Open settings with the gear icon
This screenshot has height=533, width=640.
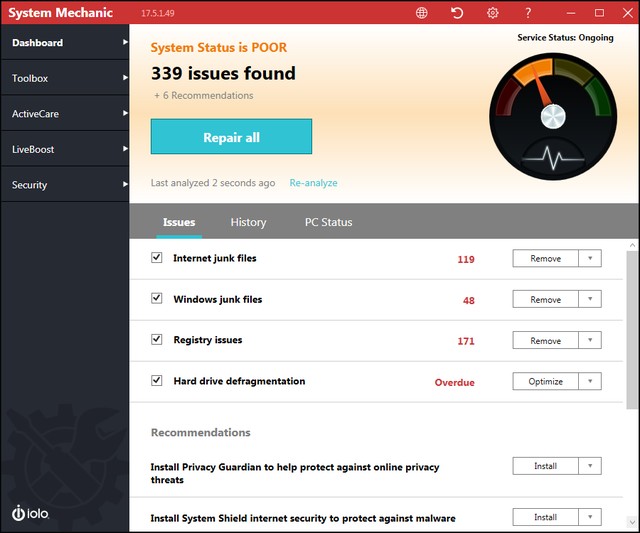click(x=492, y=13)
